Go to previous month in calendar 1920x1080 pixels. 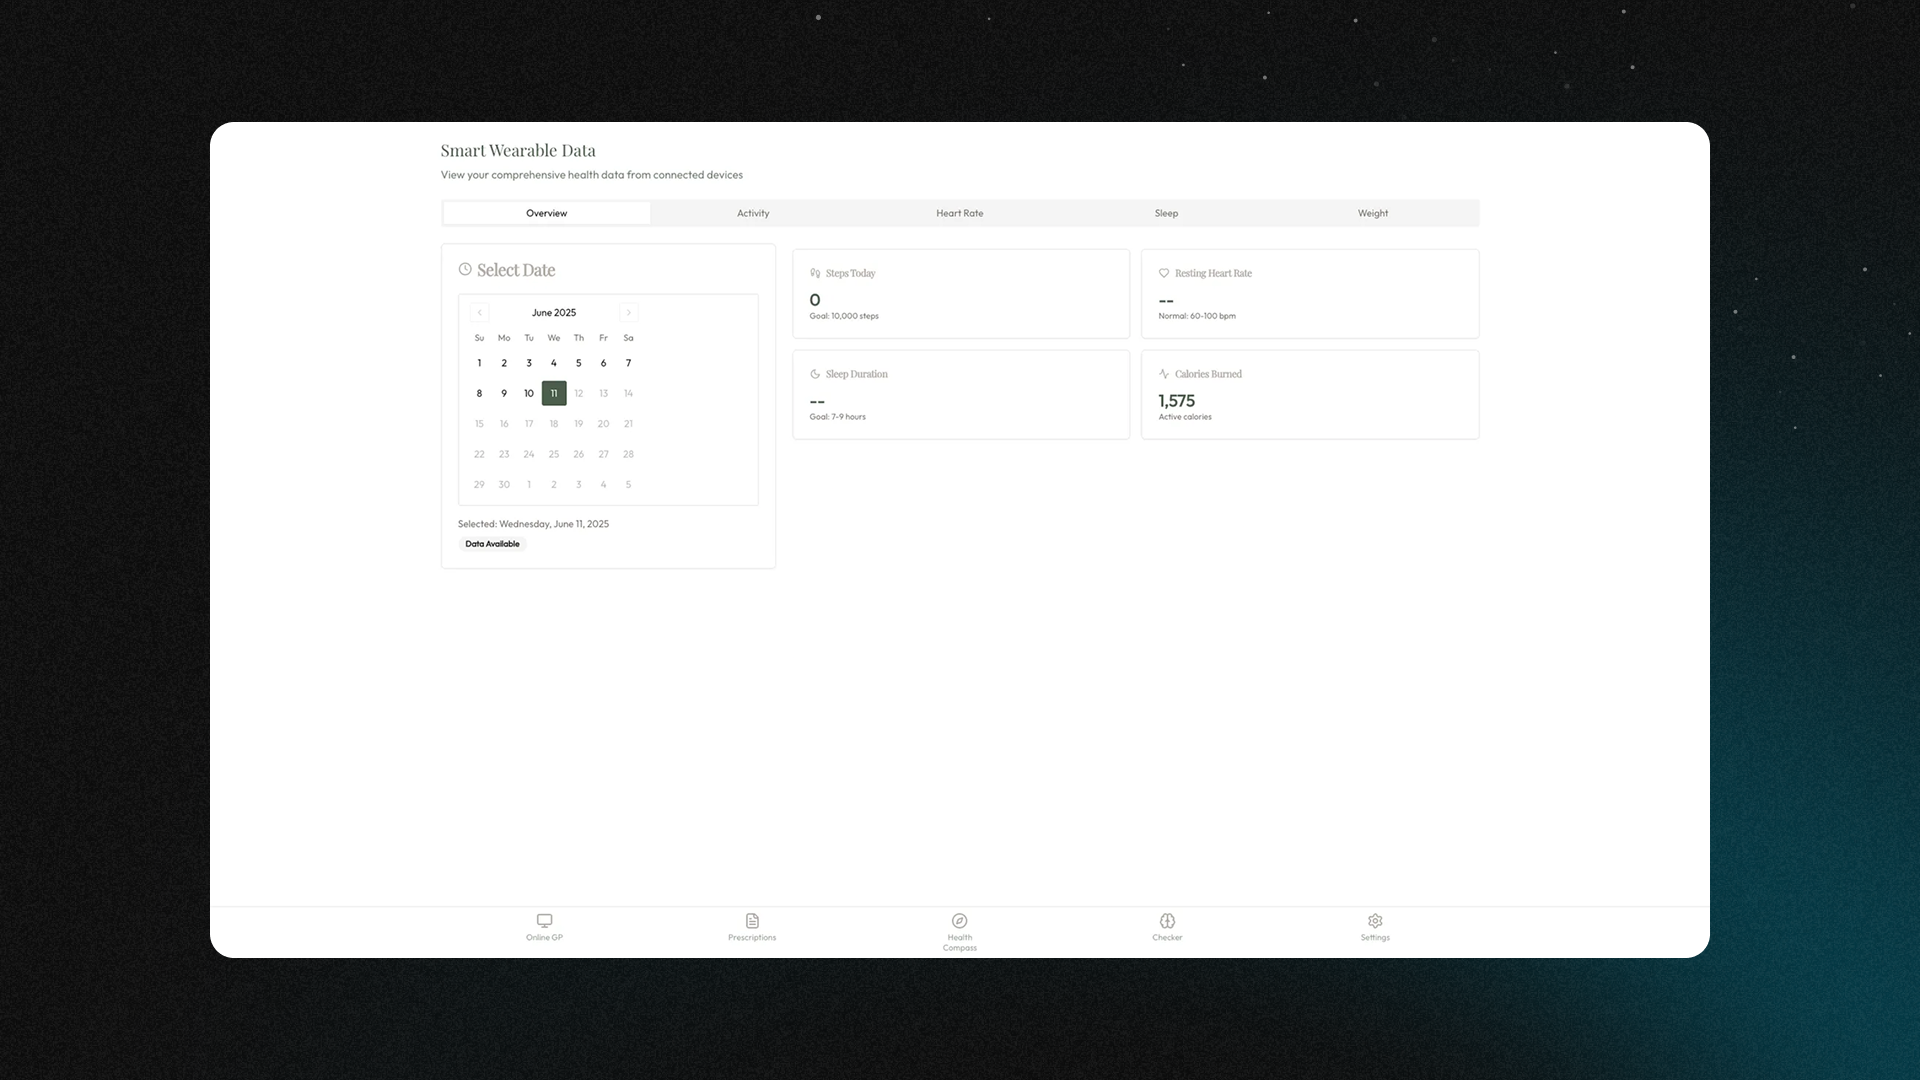click(x=479, y=312)
